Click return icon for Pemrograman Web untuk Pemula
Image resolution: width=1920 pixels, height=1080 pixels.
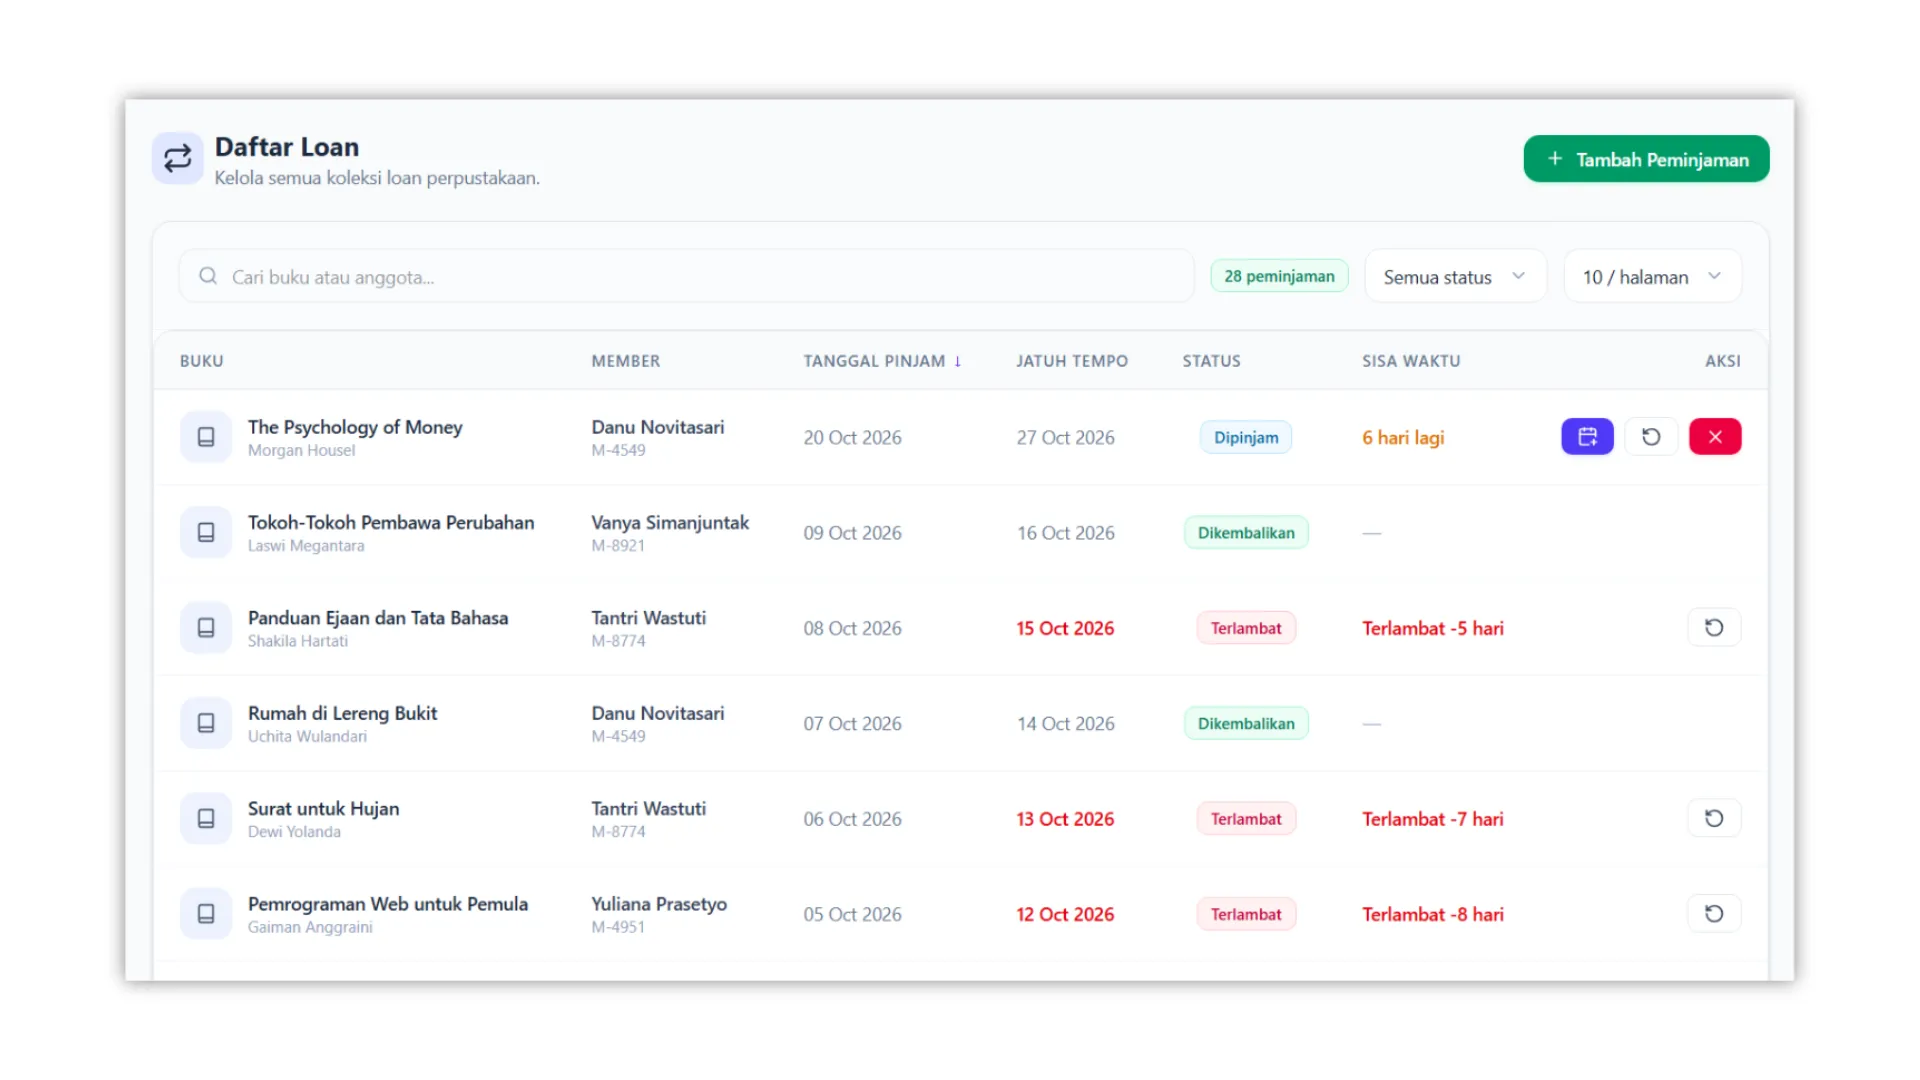(1714, 914)
